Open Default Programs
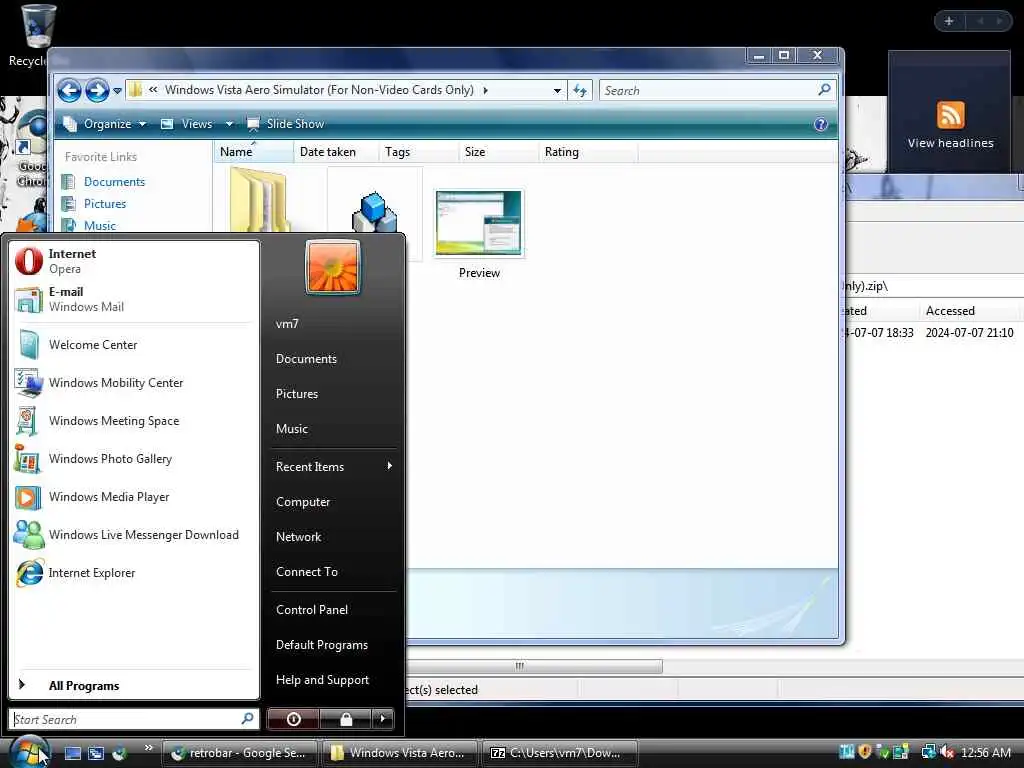Viewport: 1024px width, 768px height. coord(333,645)
